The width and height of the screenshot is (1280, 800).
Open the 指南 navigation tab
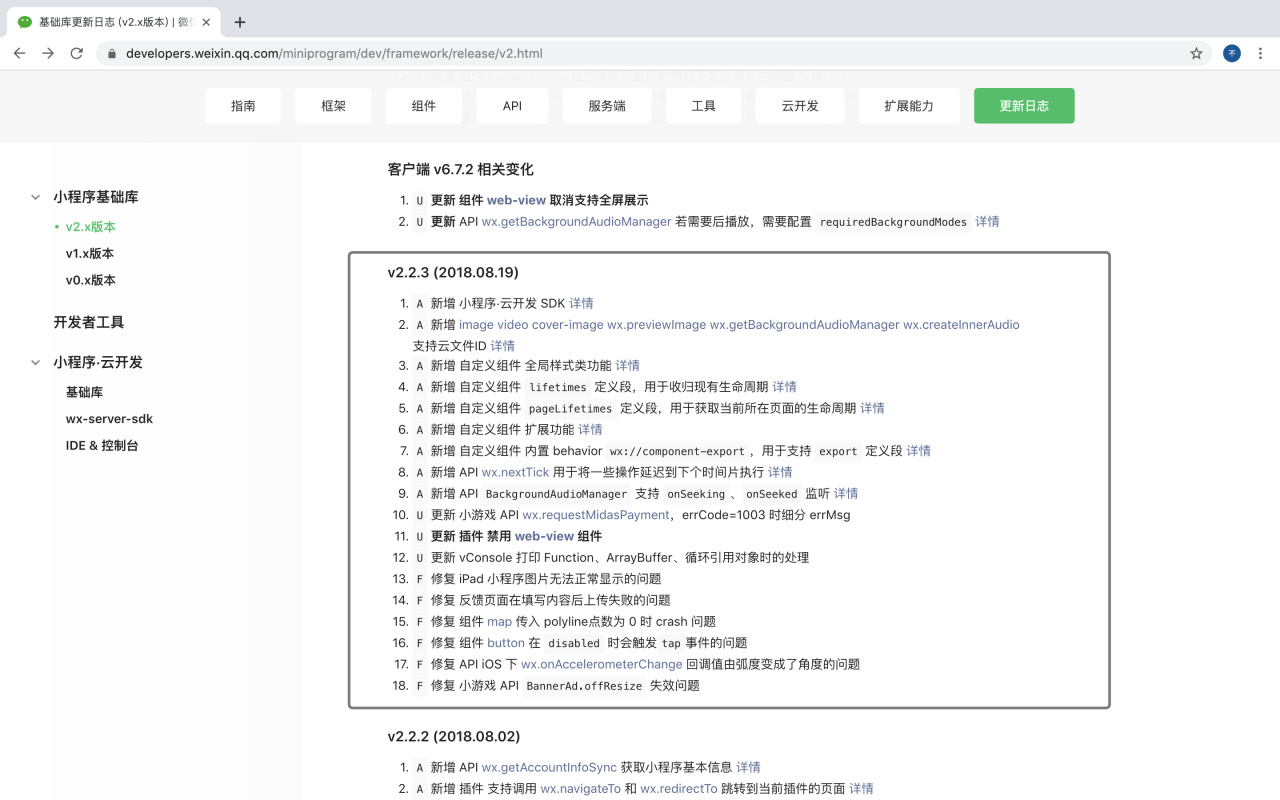[x=243, y=106]
